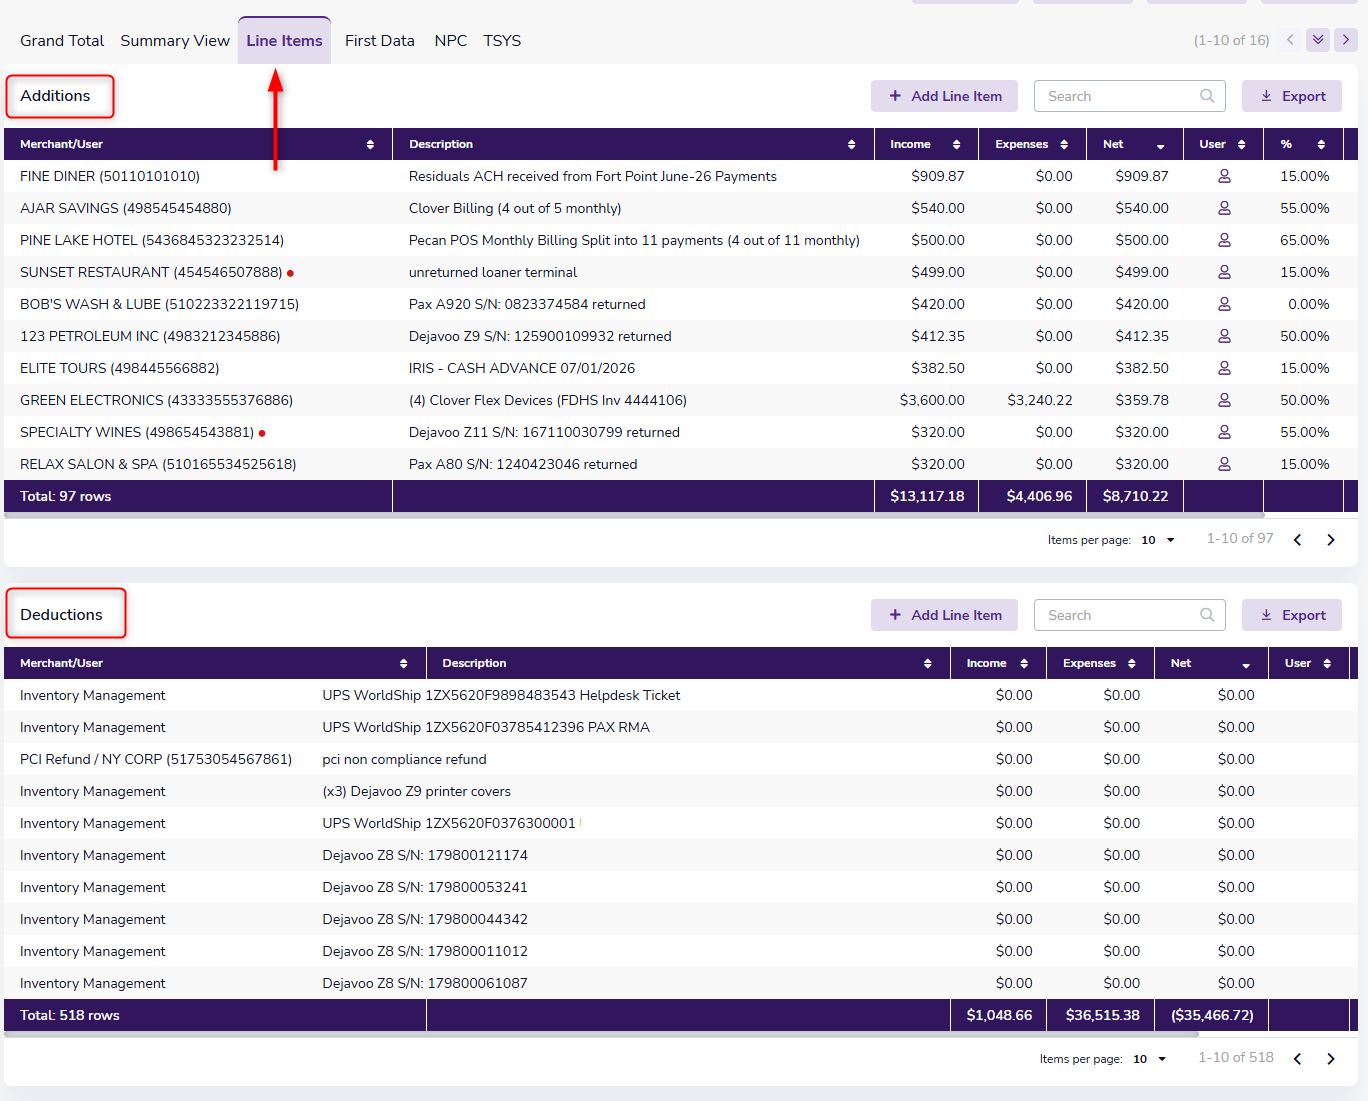Click search magnifier icon in Additions

(1207, 96)
